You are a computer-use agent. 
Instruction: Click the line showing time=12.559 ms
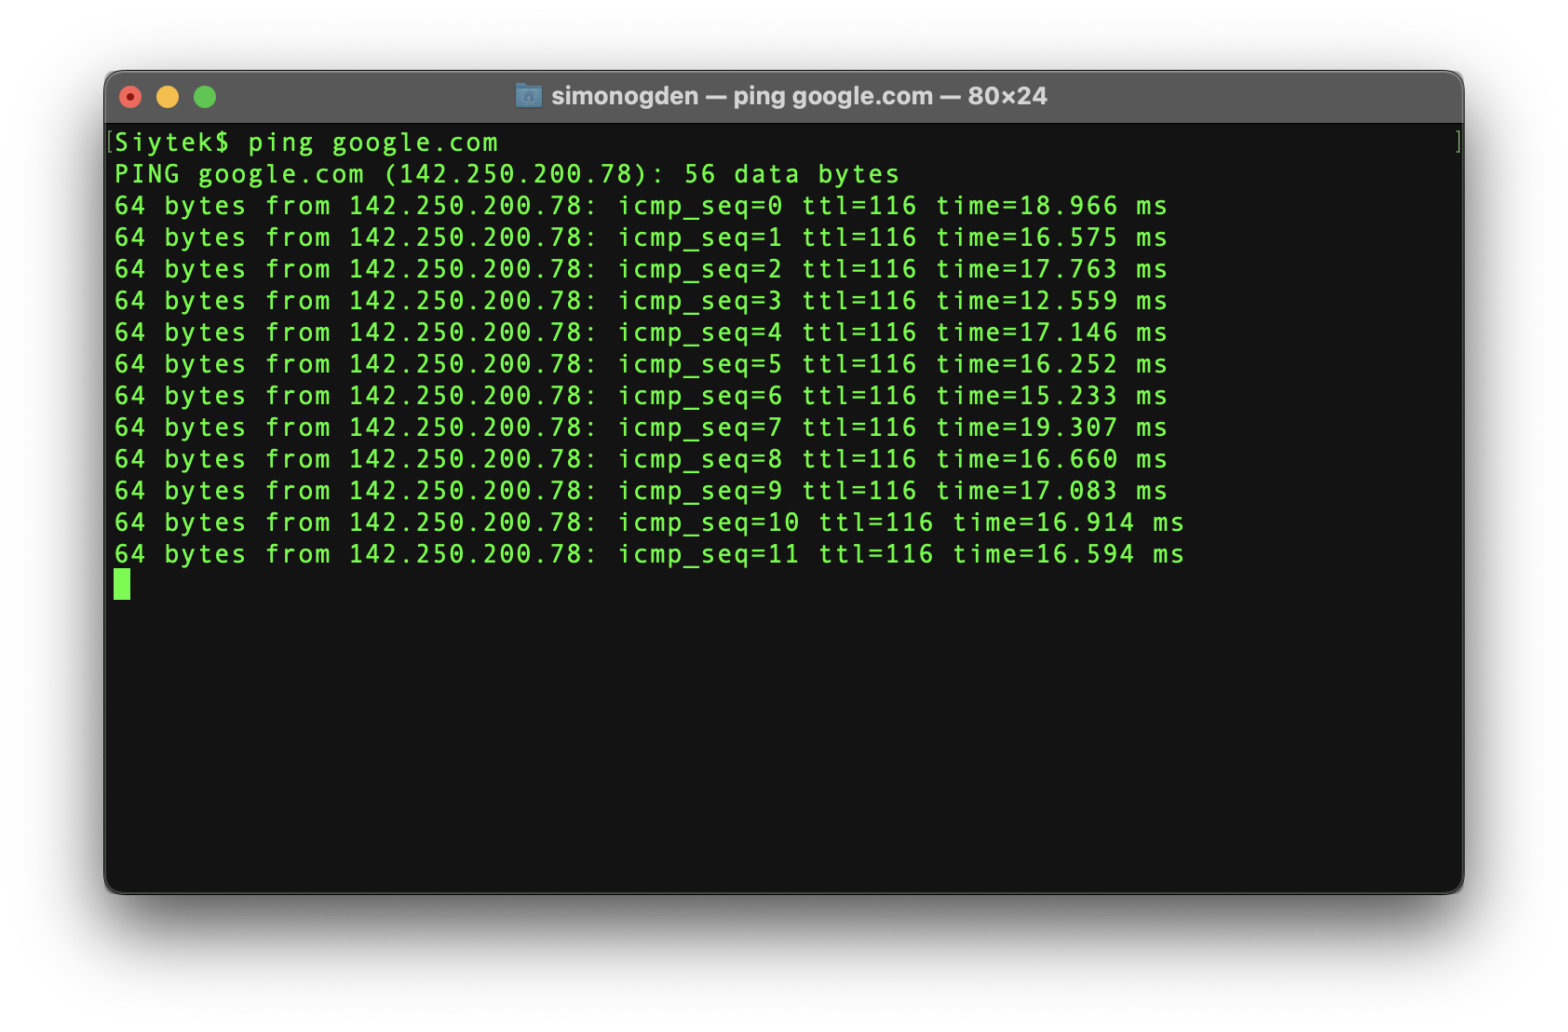click(x=640, y=301)
